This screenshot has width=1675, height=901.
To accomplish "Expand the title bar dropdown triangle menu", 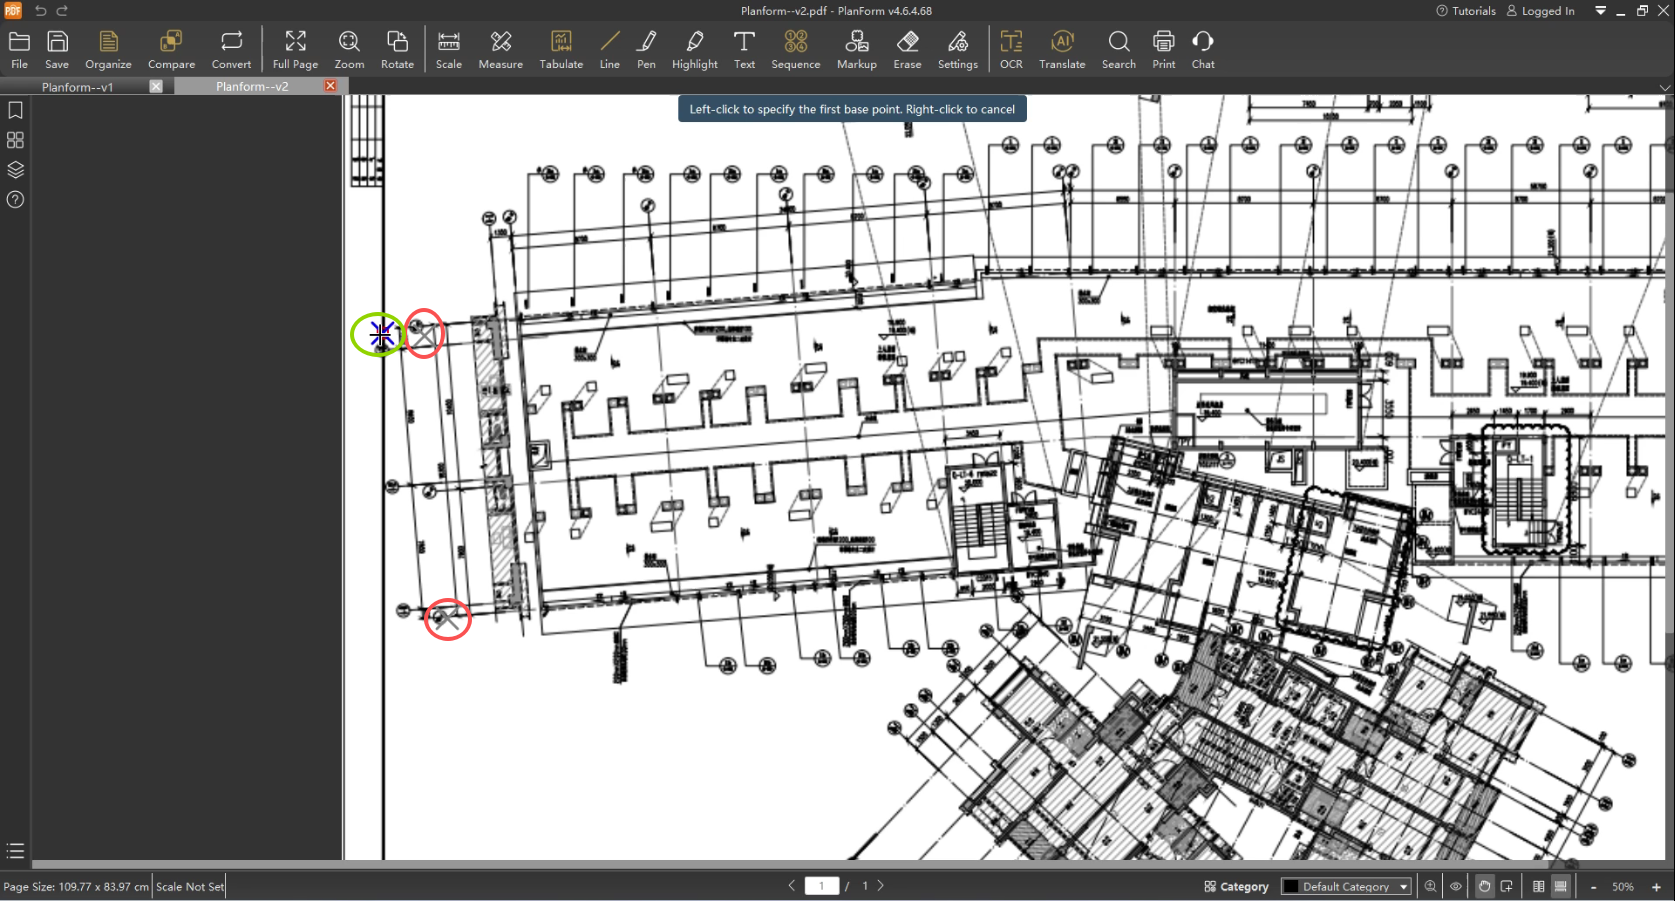I will [x=1600, y=11].
